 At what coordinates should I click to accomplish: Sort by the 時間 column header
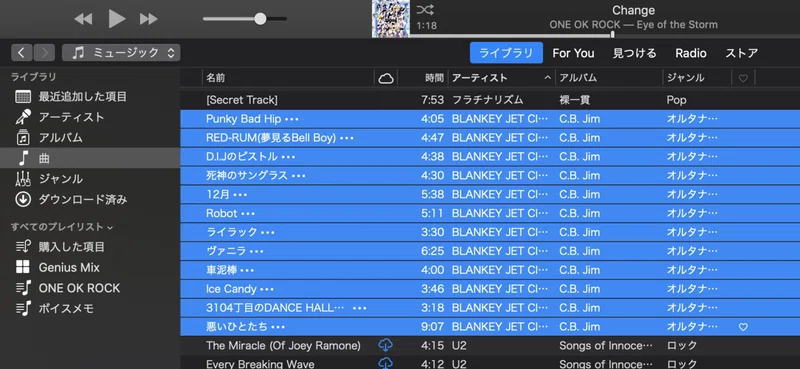coord(435,78)
